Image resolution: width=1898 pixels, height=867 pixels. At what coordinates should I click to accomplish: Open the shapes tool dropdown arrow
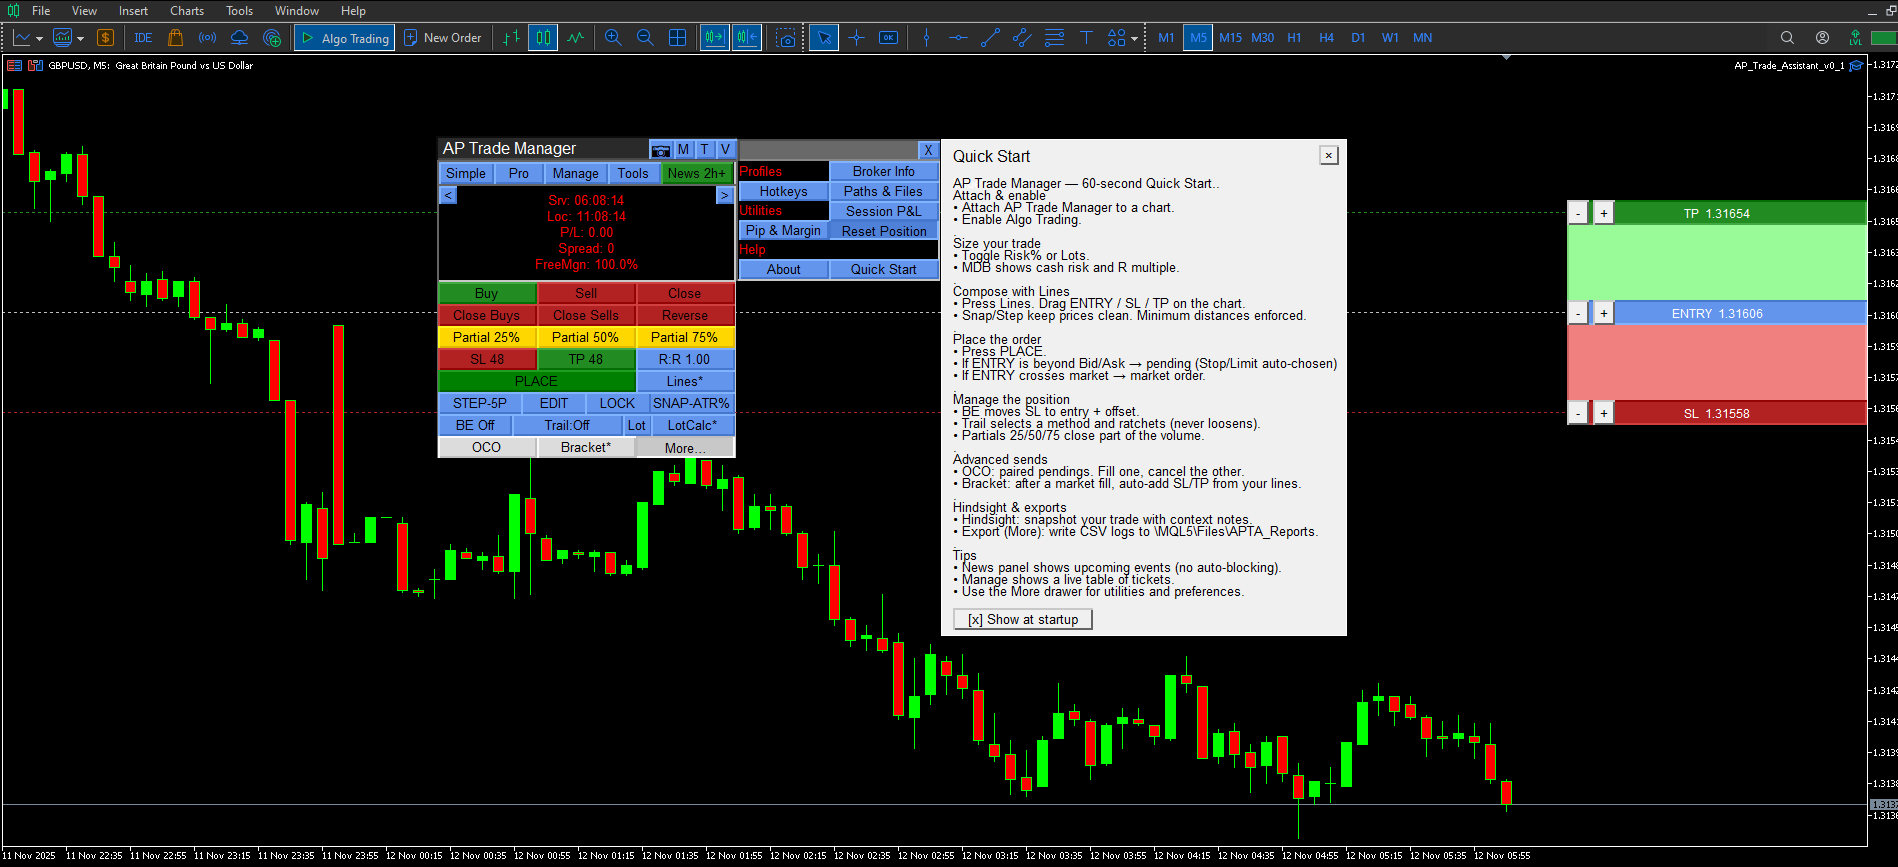click(1134, 39)
